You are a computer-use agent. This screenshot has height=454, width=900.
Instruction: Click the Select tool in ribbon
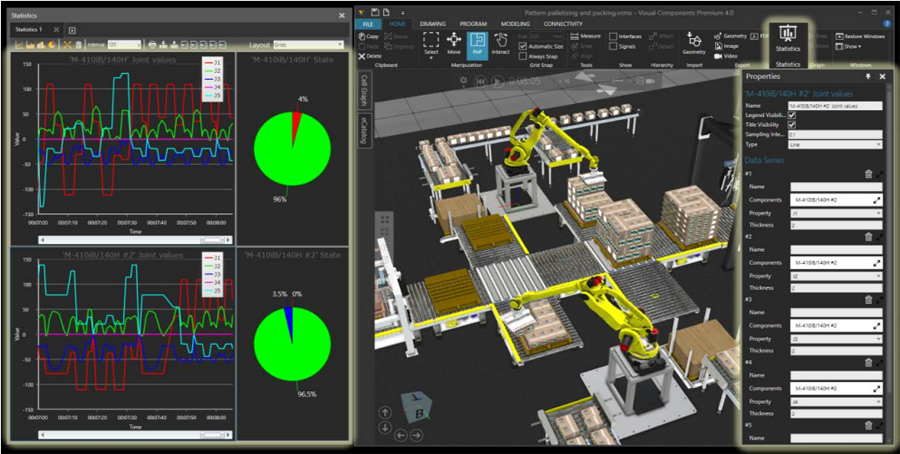click(431, 43)
